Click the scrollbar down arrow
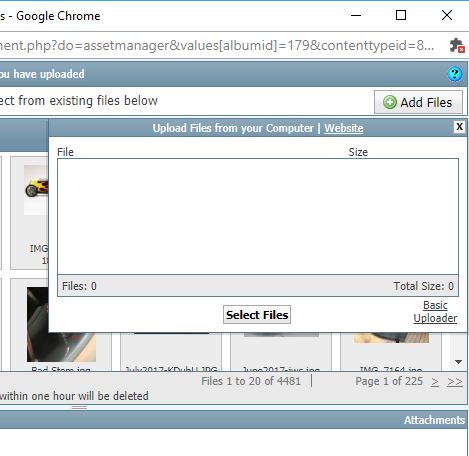 click(x=458, y=362)
